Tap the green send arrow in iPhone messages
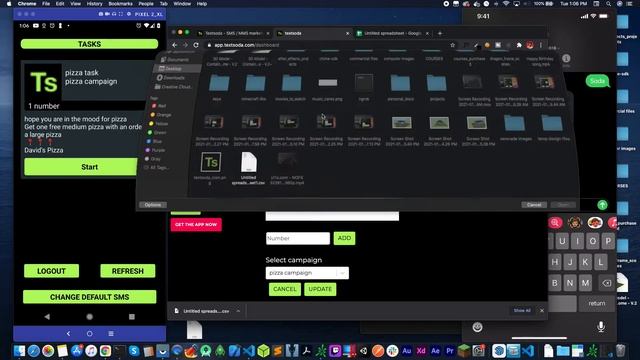The height and width of the screenshot is (360, 640). coord(602,204)
